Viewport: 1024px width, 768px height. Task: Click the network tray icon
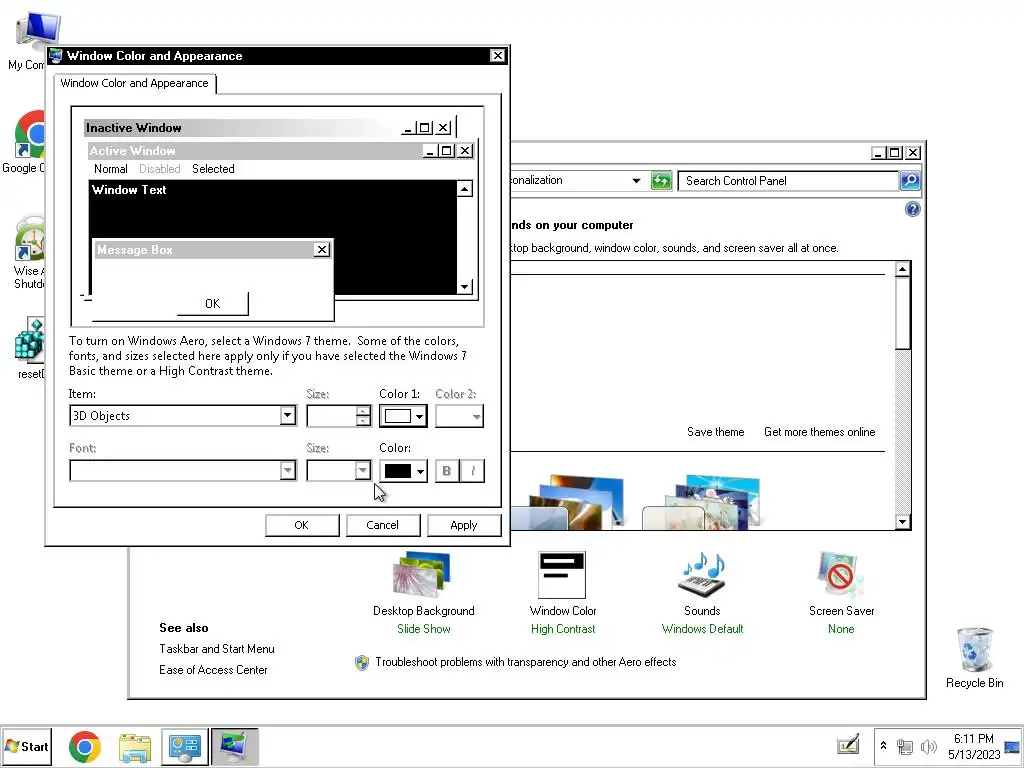point(904,746)
